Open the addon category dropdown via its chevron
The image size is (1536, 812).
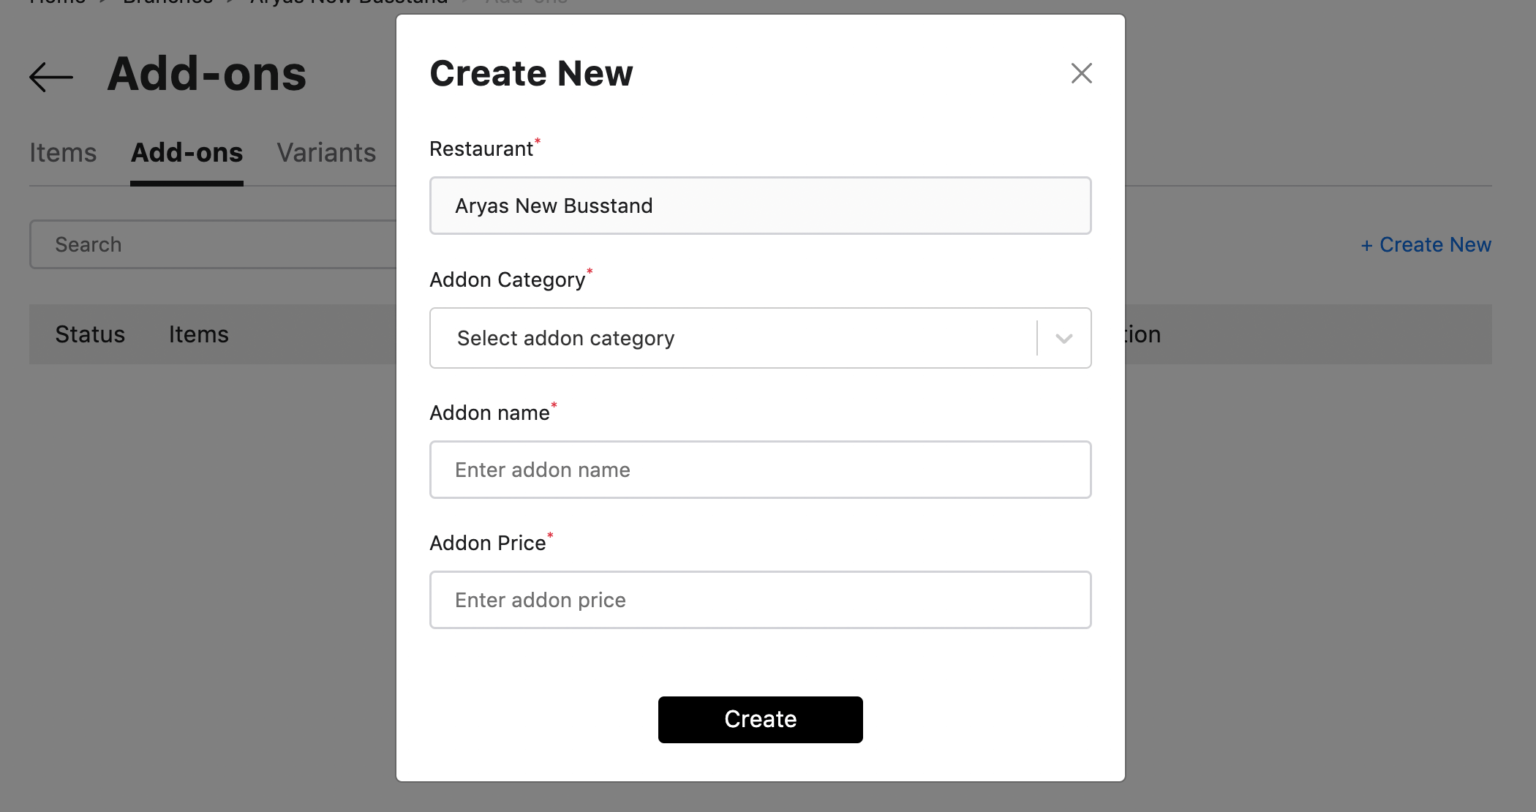pos(1063,338)
